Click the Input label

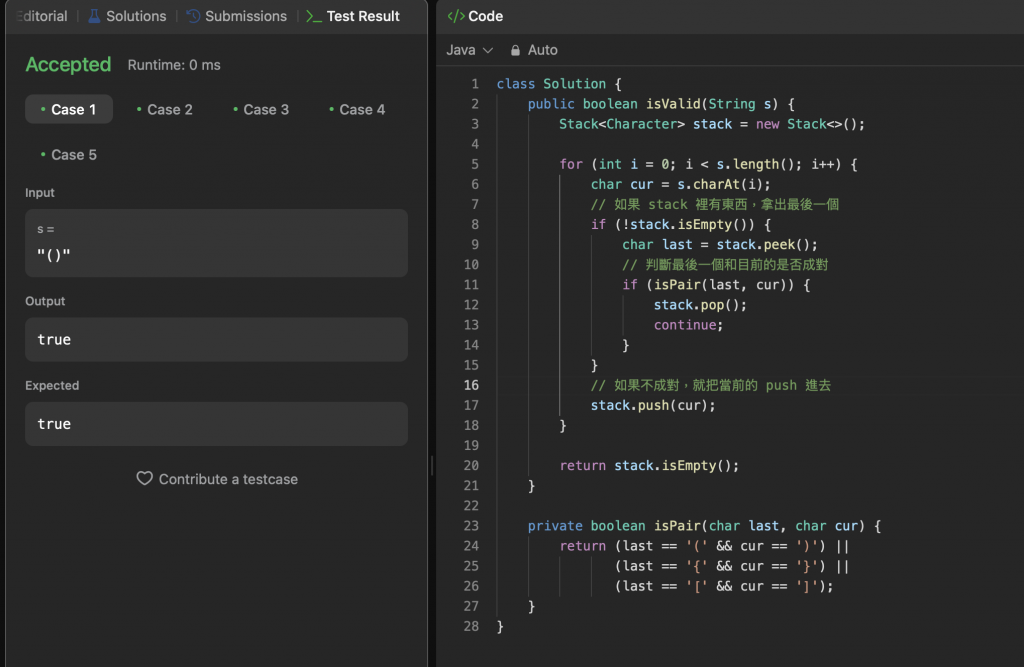40,193
